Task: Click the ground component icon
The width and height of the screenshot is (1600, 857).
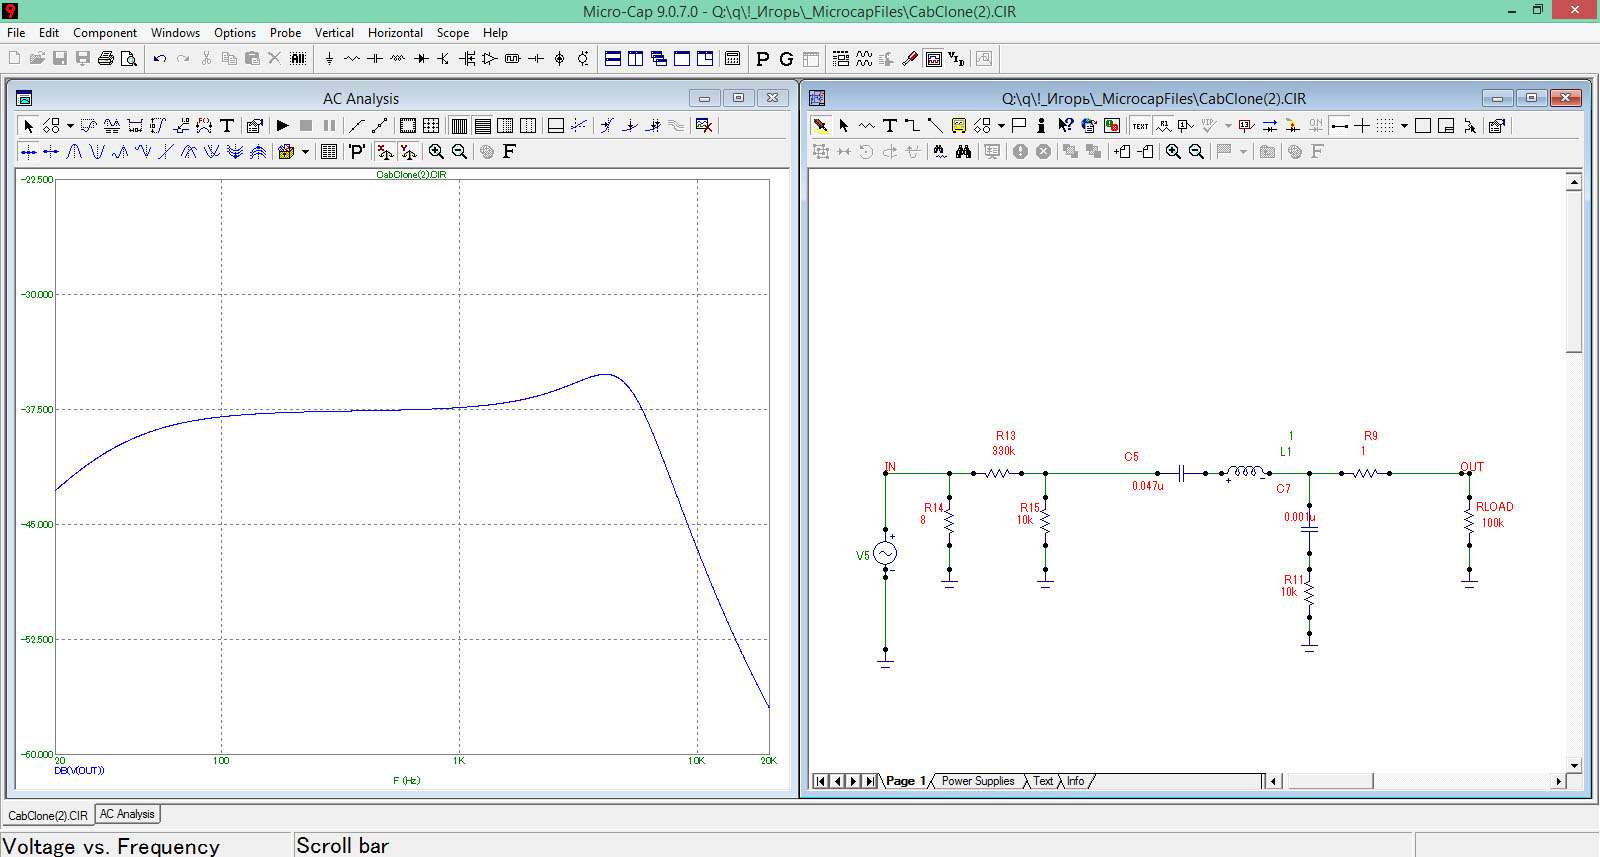Action: [x=329, y=59]
